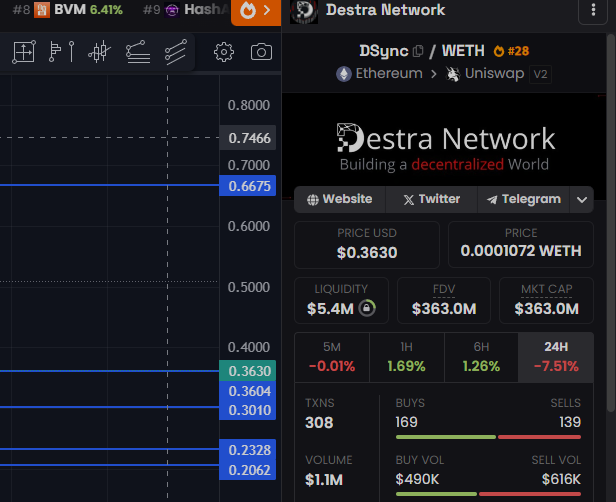616x502 pixels.
Task: Click the 0.2062 blue price label
Action: pos(248,470)
